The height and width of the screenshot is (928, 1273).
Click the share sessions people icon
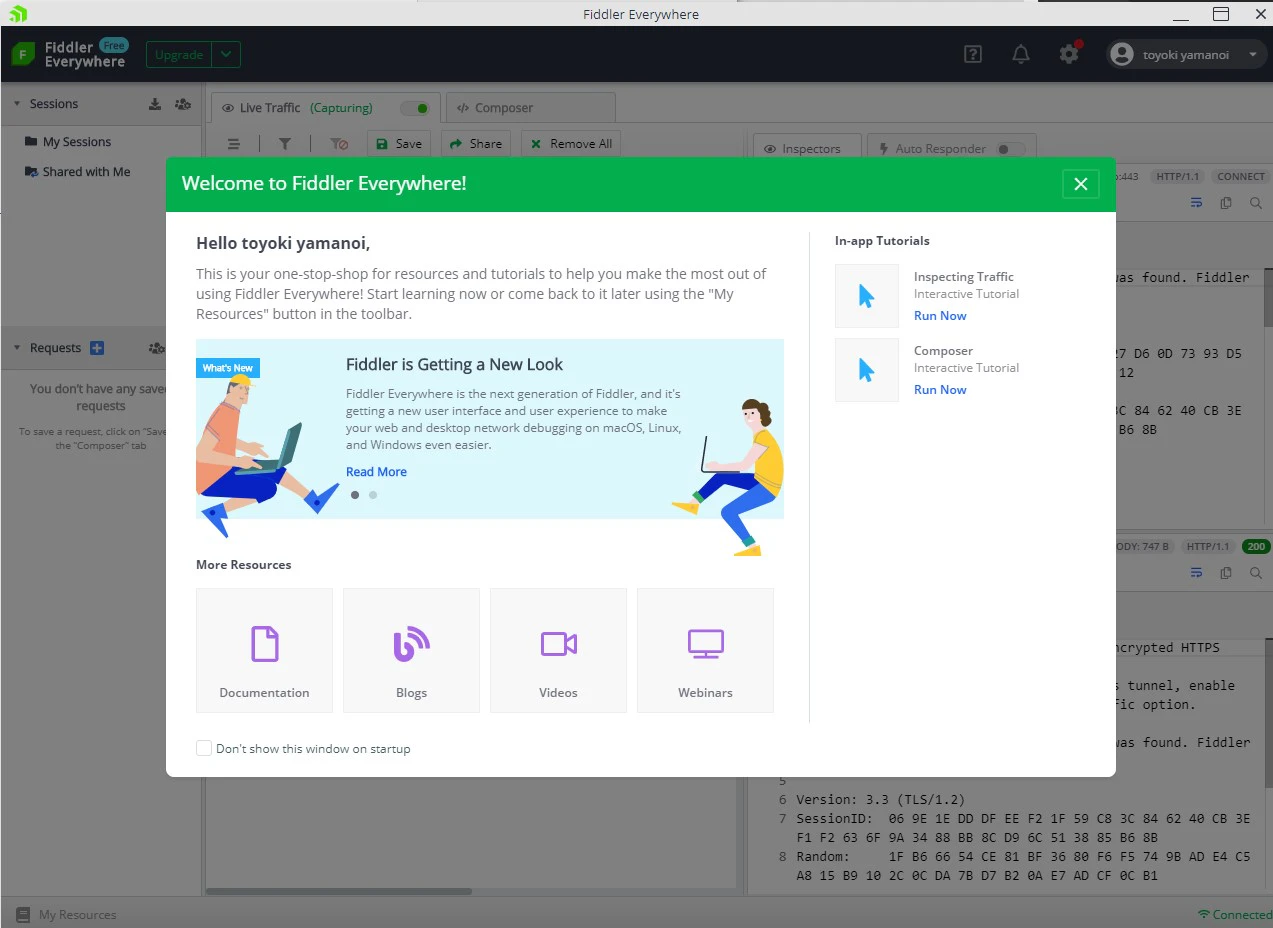[182, 104]
